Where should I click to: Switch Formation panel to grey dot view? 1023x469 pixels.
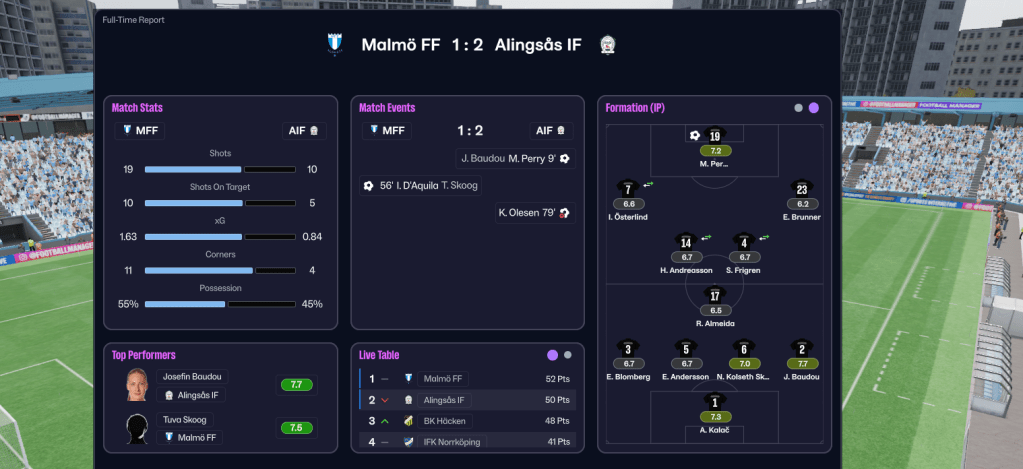tap(798, 108)
